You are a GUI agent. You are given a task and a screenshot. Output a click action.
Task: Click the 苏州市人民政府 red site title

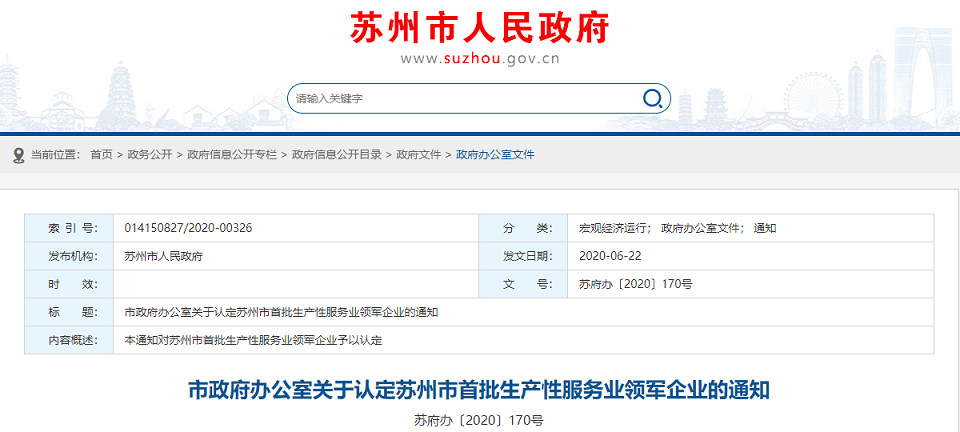(x=479, y=27)
